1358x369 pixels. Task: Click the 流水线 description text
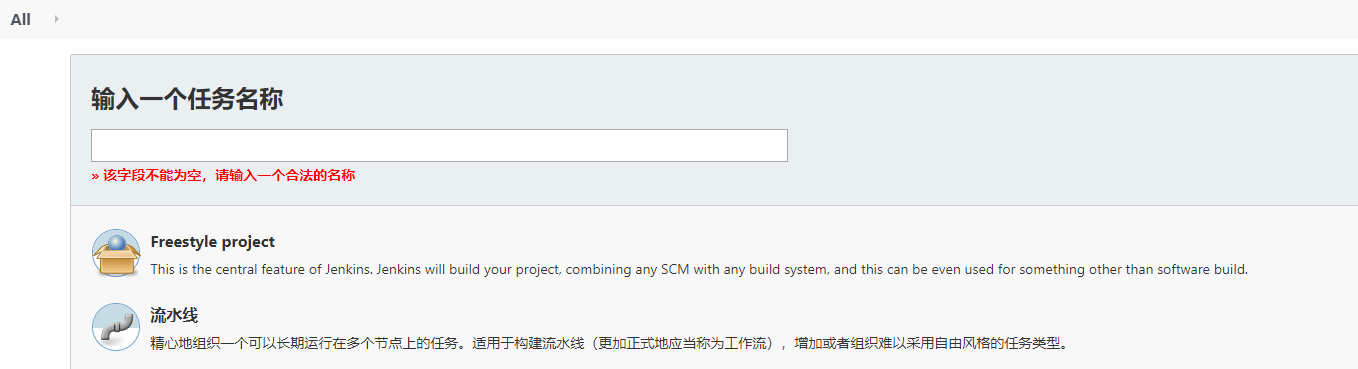[609, 344]
